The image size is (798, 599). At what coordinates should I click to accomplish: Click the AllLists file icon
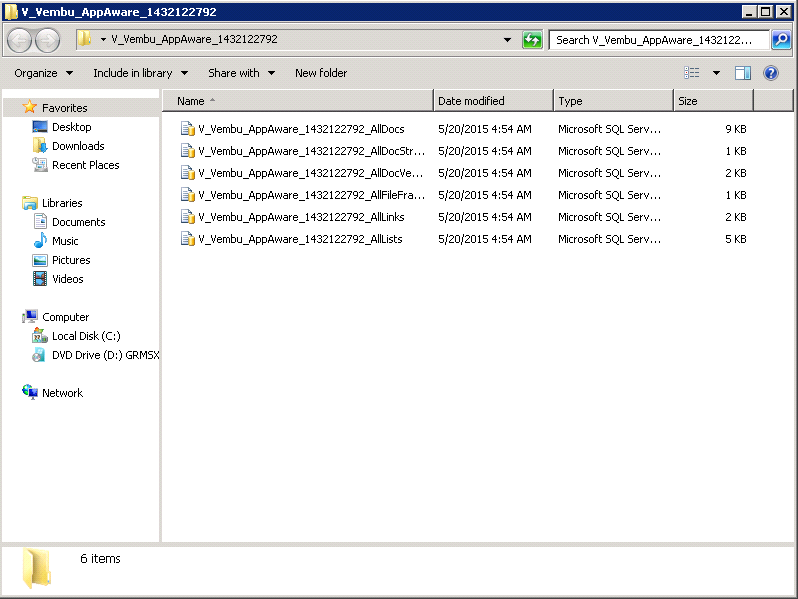[188, 239]
